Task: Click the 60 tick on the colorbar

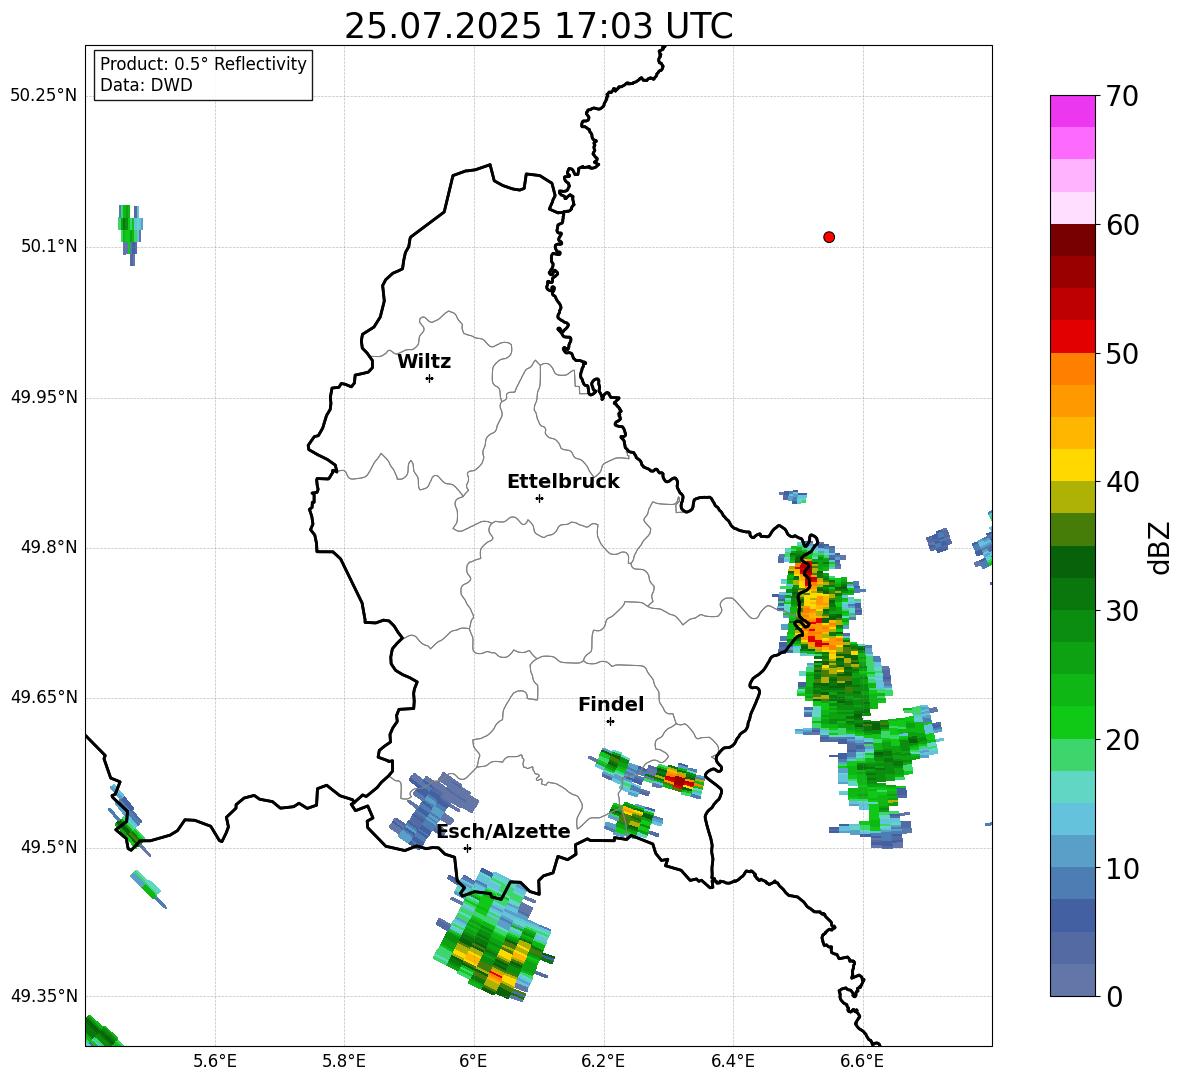Action: coord(1121,225)
